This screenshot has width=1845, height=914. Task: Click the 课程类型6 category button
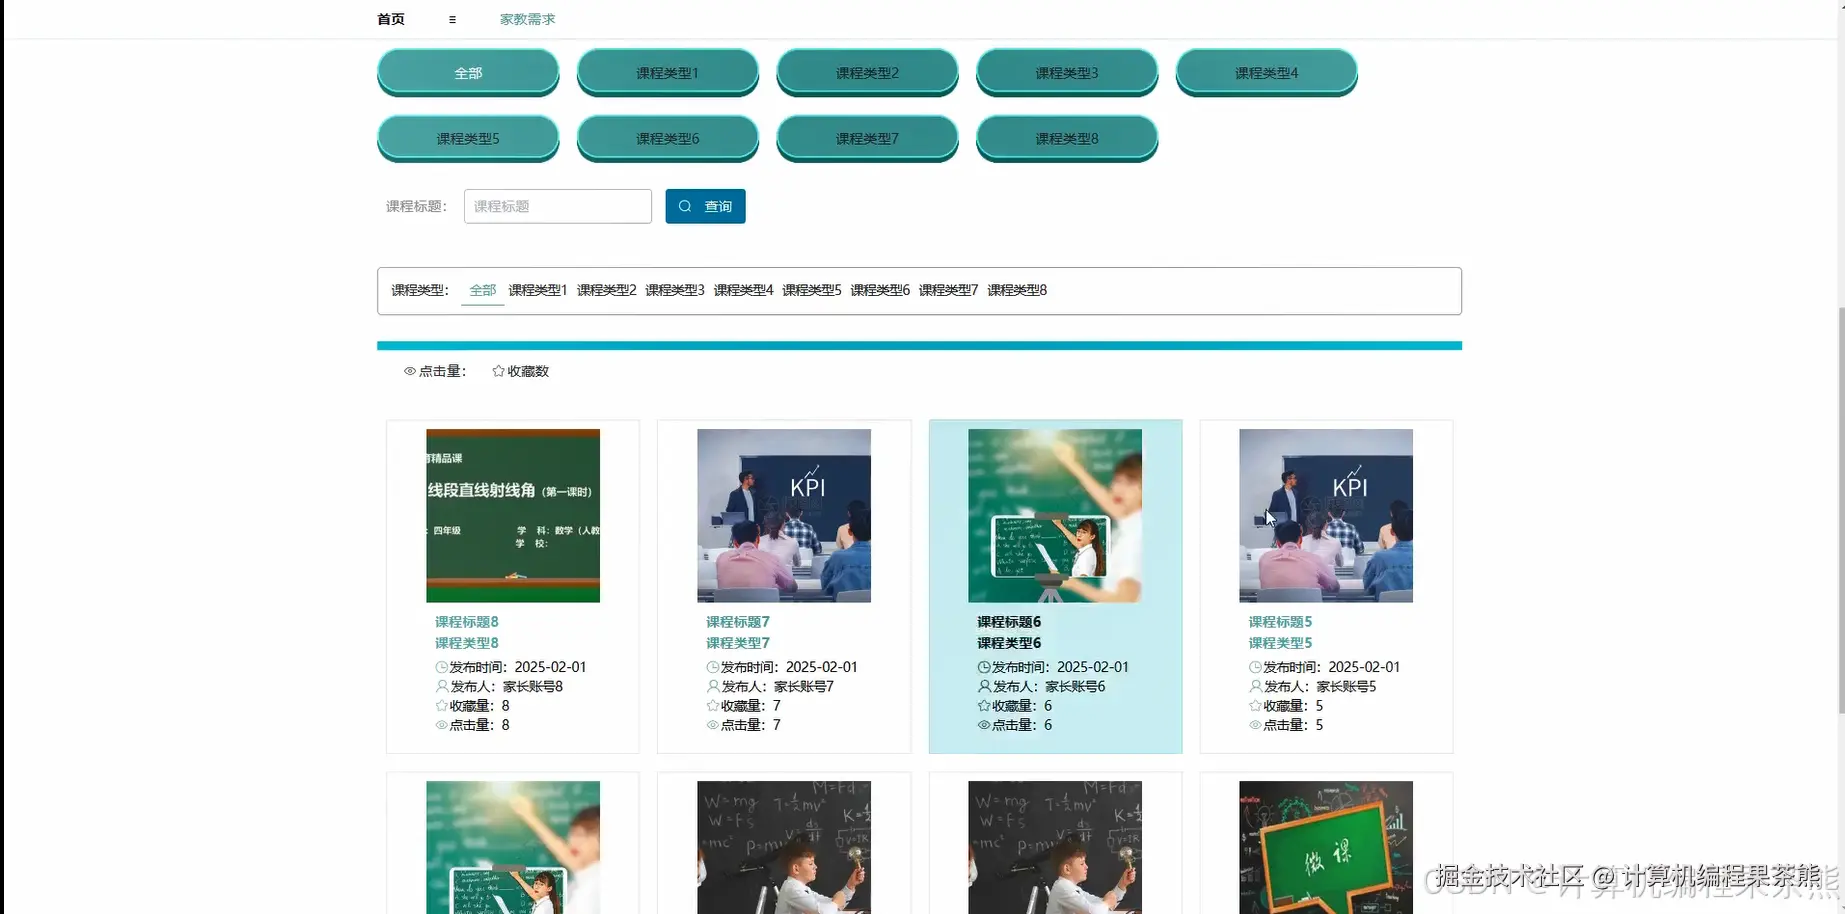[x=667, y=138]
